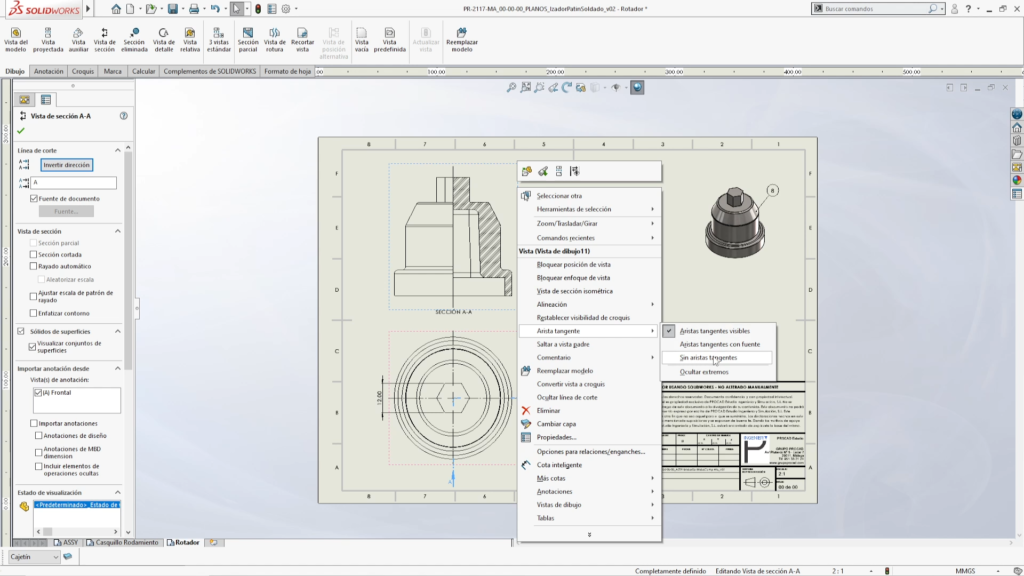Viewport: 1024px width, 576px height.
Task: Select the Predeterminado display state entry
Action: click(x=76, y=505)
